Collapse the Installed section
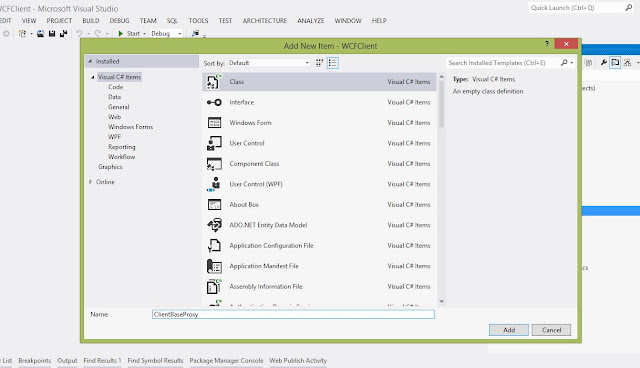Screen dimensions: 640x368 [x=90, y=61]
